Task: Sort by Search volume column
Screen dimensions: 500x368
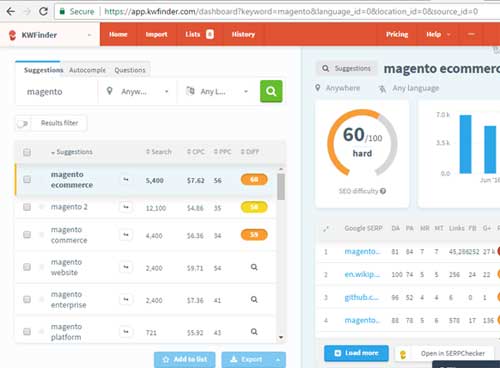Action: 159,152
